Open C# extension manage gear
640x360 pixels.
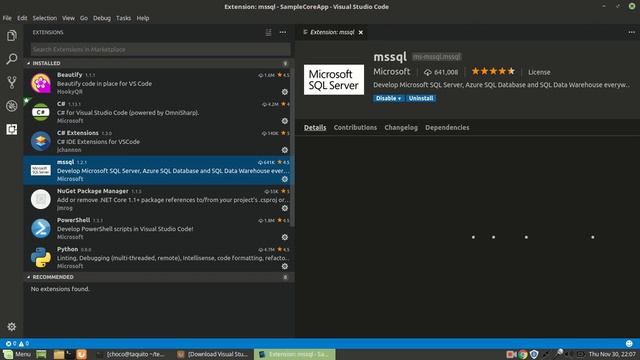285,121
